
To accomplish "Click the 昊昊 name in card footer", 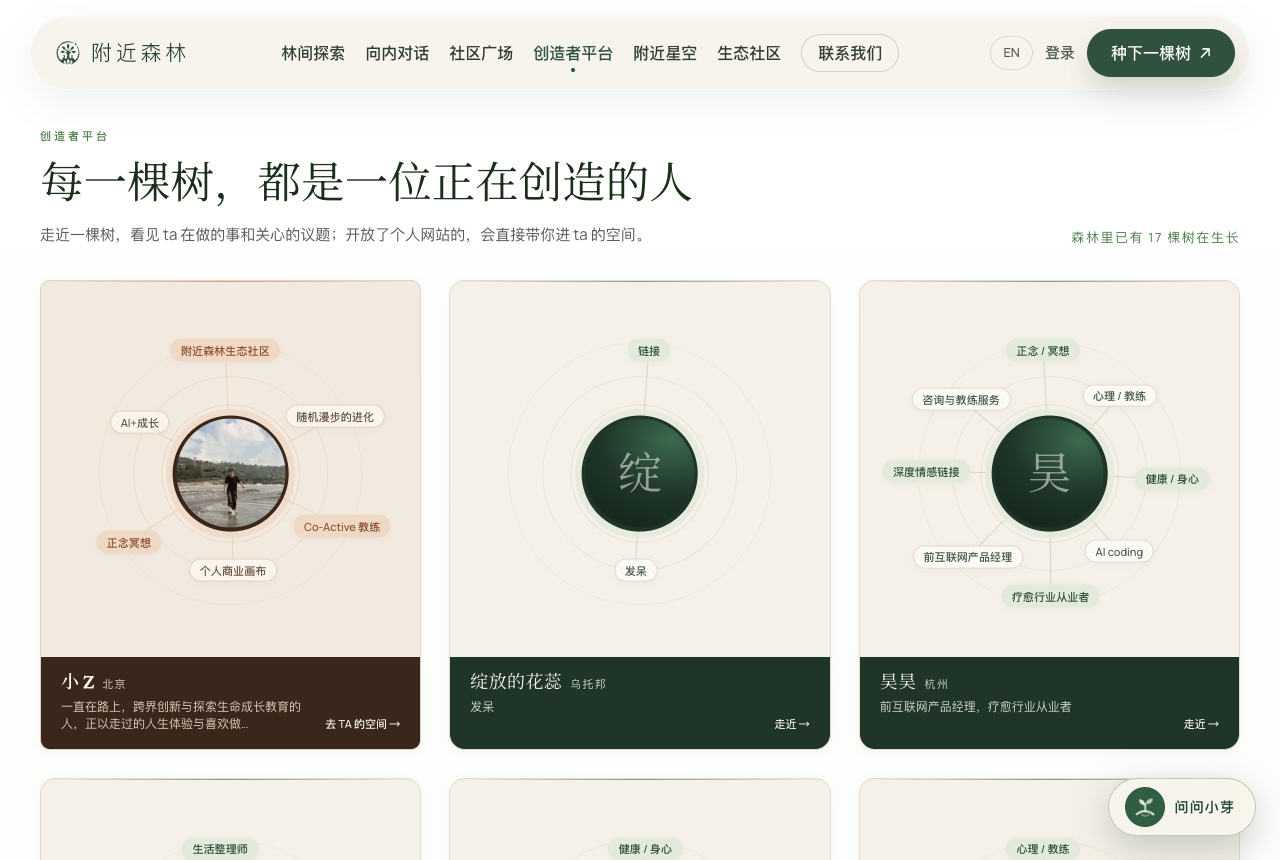I will (898, 682).
